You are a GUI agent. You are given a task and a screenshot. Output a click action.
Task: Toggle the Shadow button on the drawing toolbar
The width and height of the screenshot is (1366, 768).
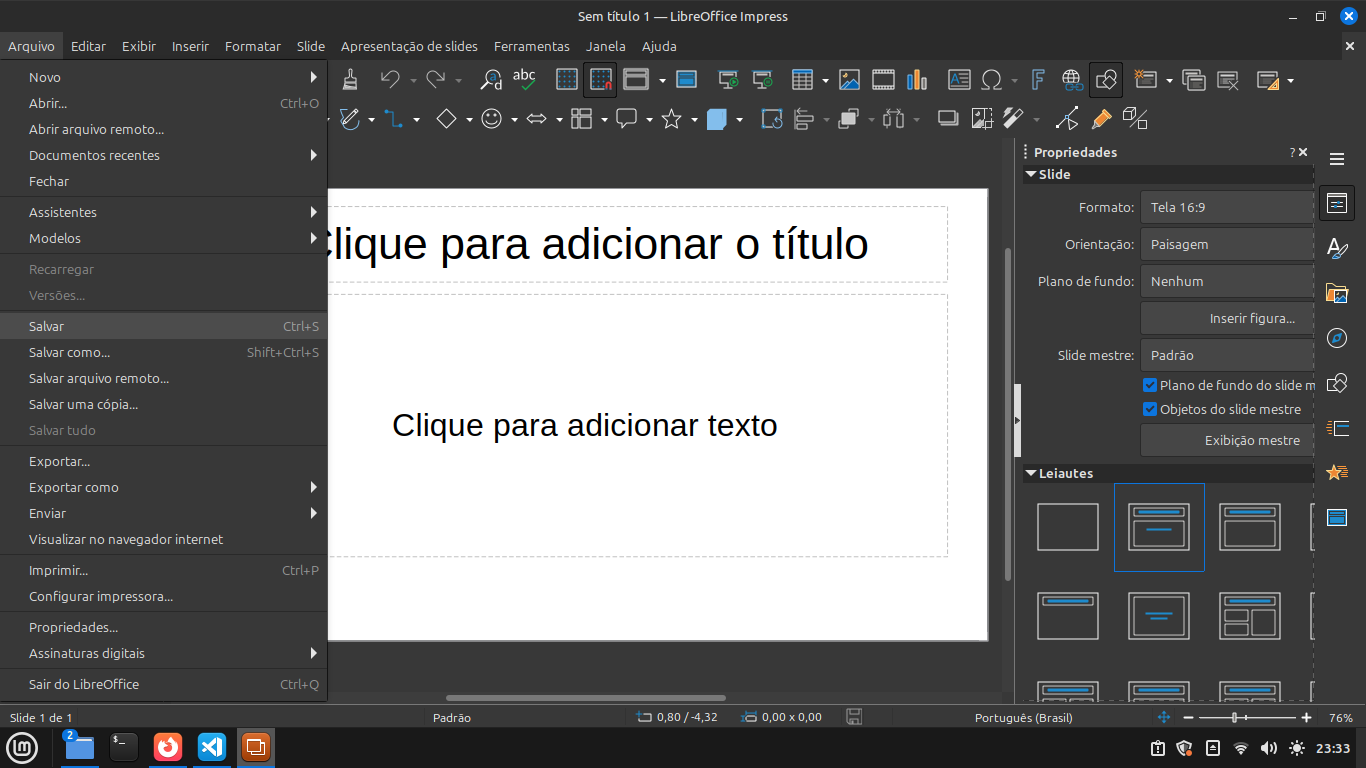947,119
